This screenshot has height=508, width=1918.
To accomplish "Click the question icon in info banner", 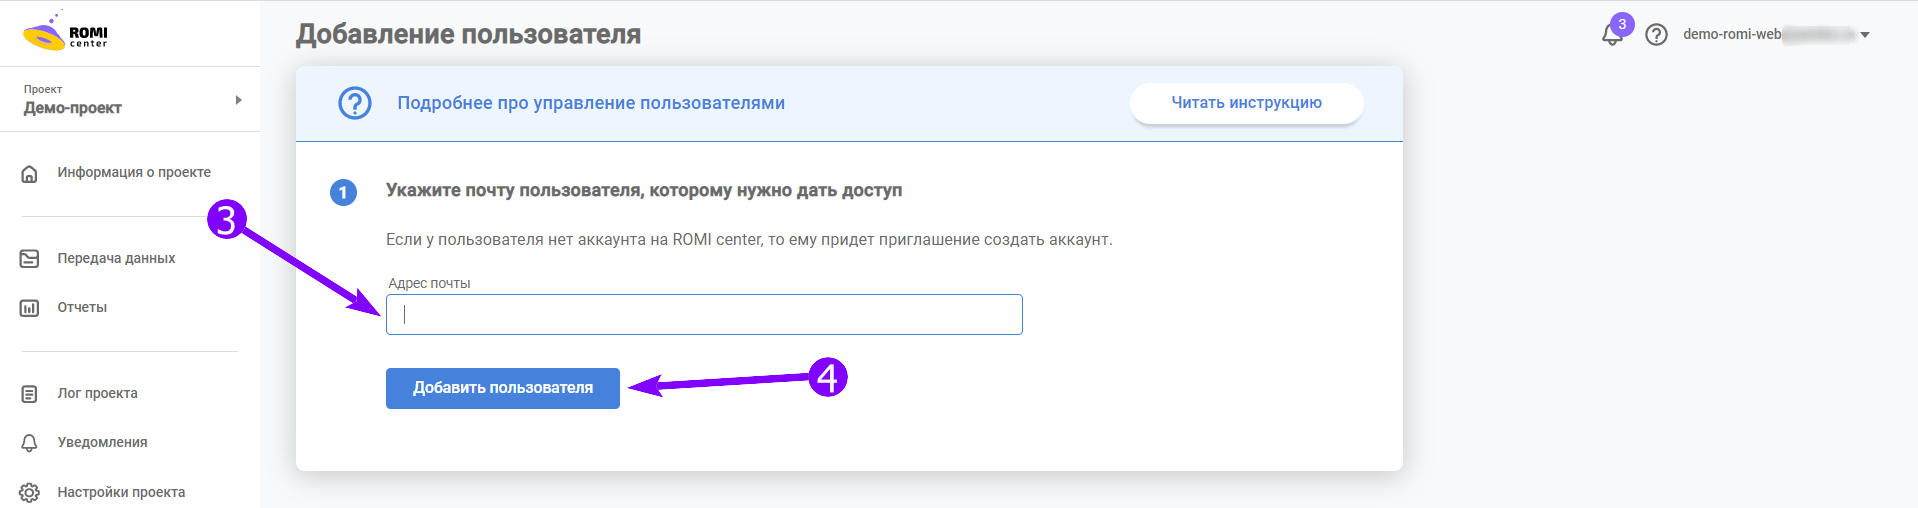I will 355,103.
